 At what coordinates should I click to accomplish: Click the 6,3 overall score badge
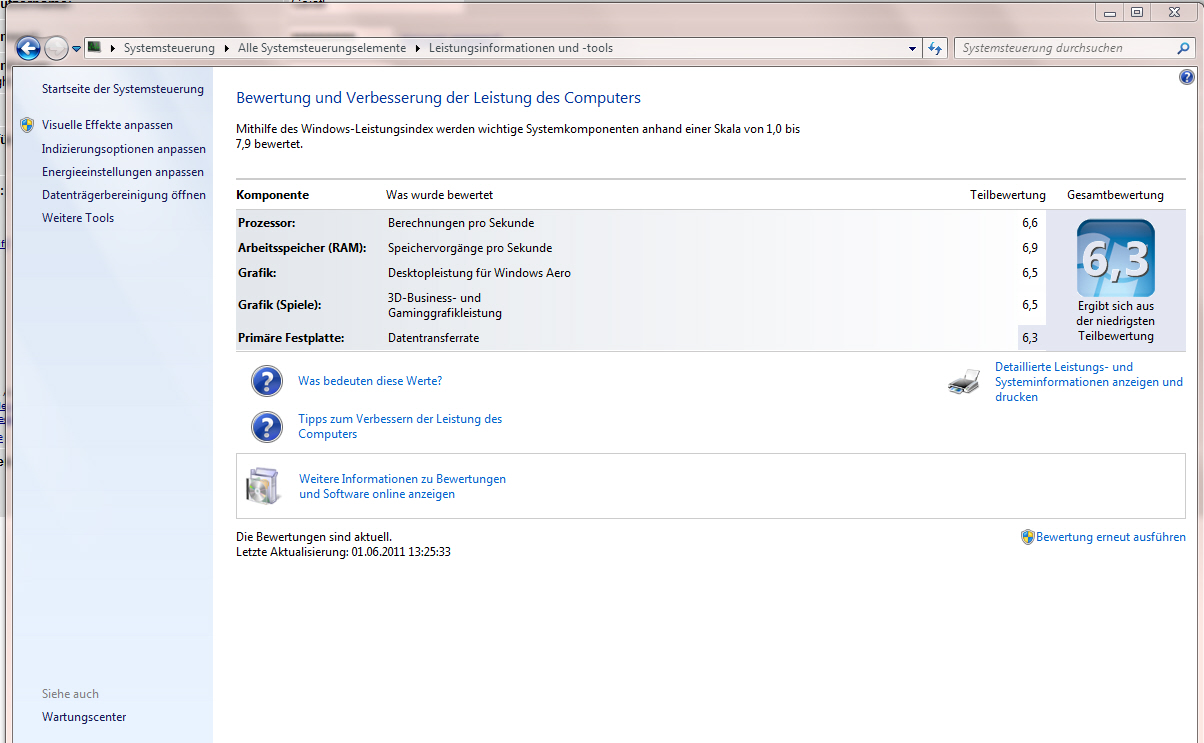point(1115,258)
